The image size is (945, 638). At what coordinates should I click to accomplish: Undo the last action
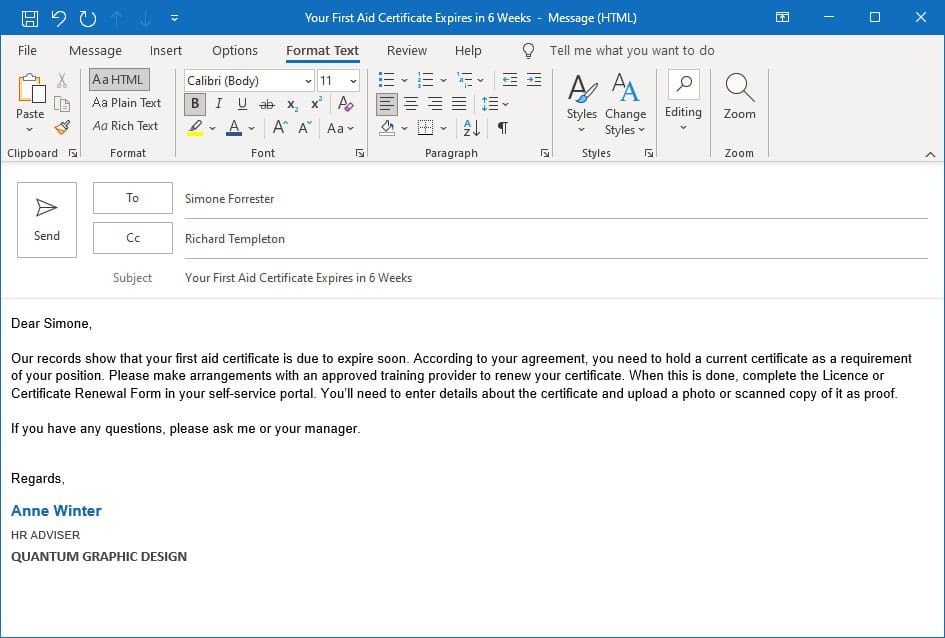pos(58,18)
